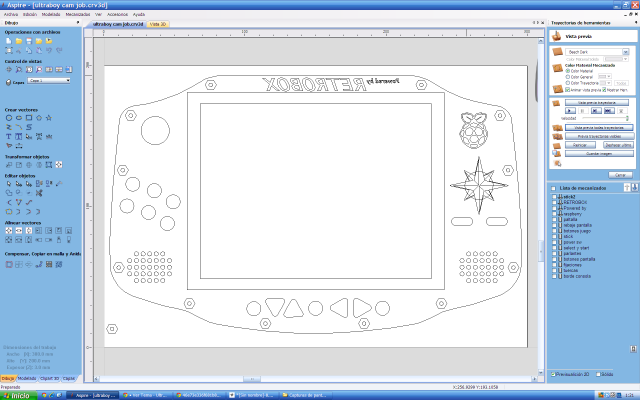Undo the last action with the undo arrow

(x=49, y=51)
